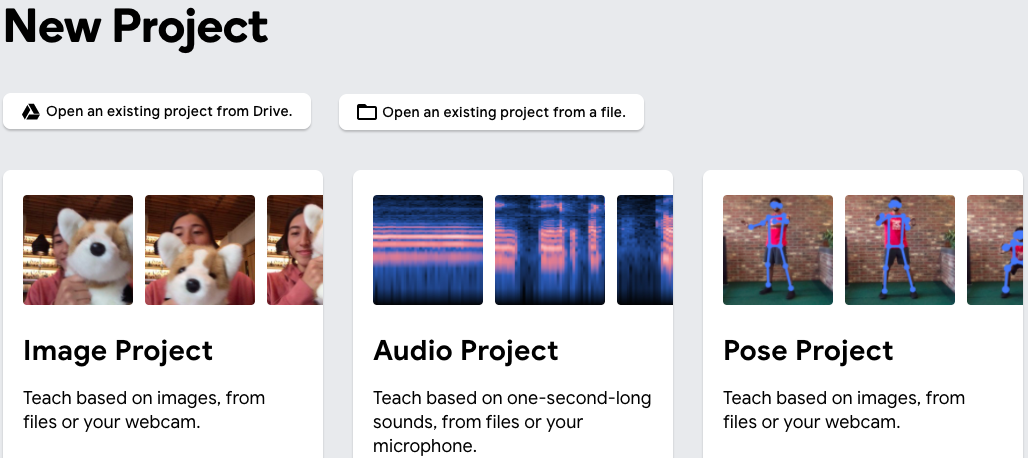Image resolution: width=1028 pixels, height=458 pixels.
Task: Select the Audio Project title
Action: point(465,351)
